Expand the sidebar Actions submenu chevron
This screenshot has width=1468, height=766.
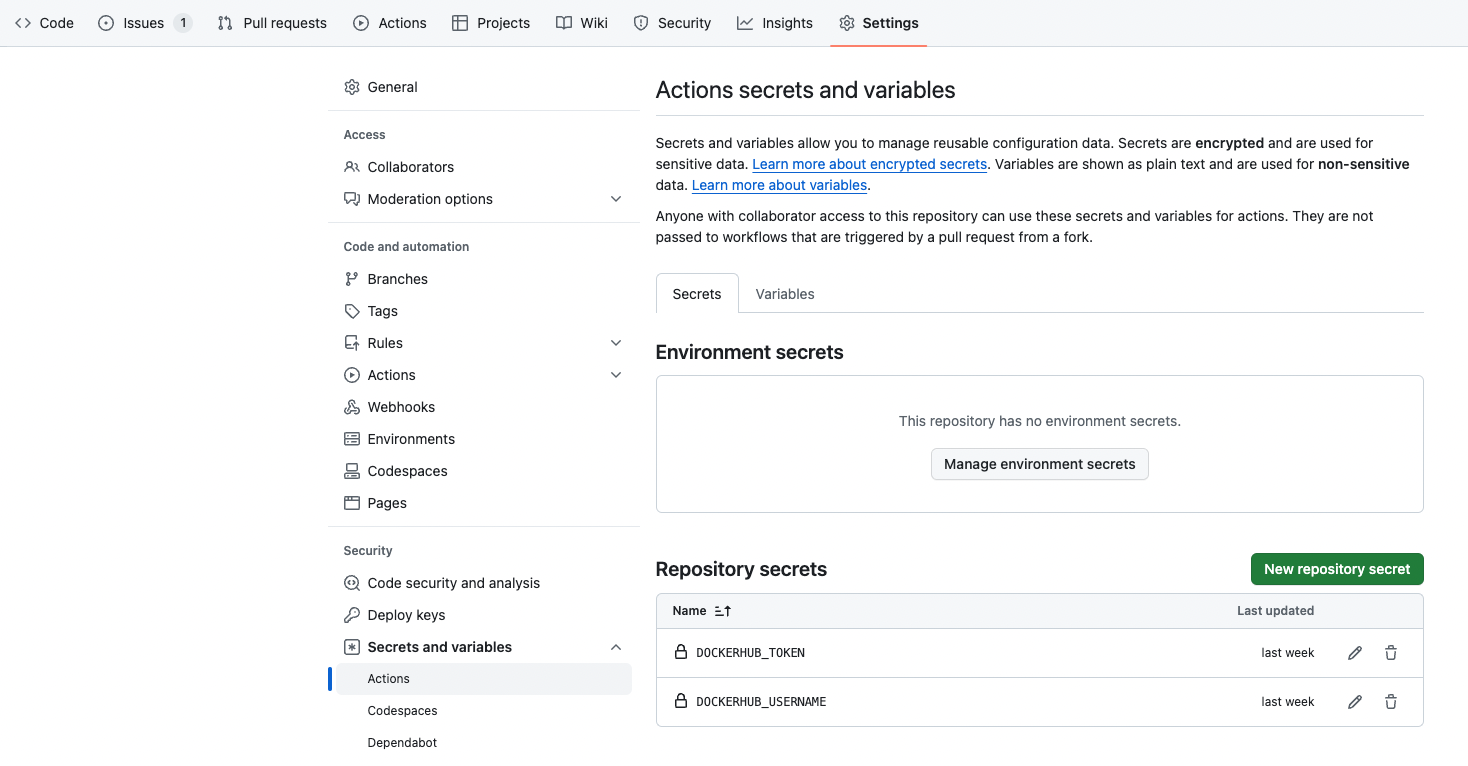tap(616, 375)
